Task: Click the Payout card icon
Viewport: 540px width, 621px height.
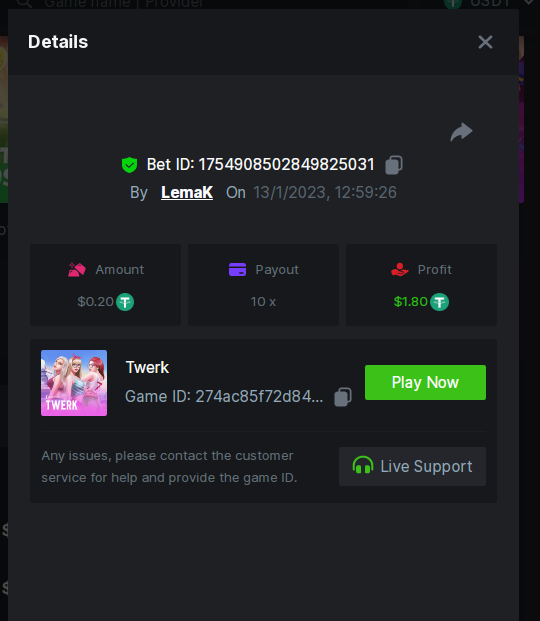Action: (237, 270)
